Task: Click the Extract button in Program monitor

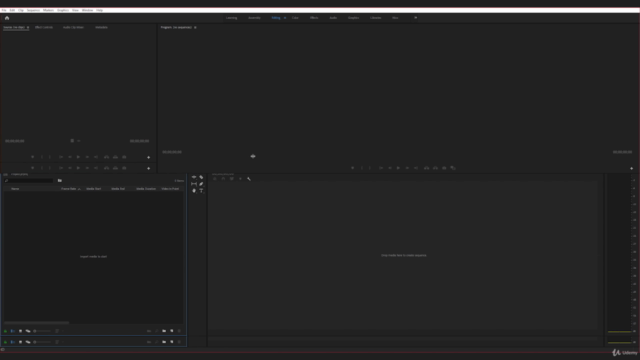Action: click(436, 168)
